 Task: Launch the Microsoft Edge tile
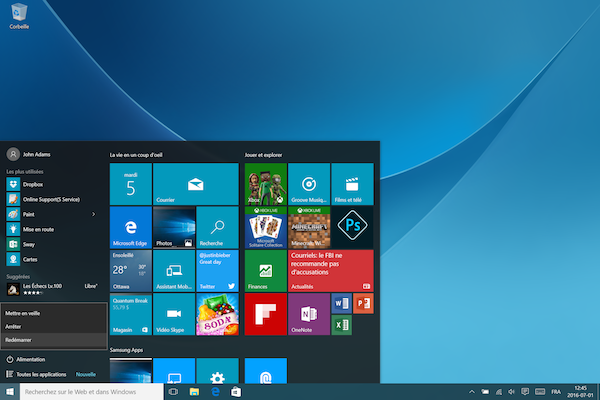[x=130, y=227]
